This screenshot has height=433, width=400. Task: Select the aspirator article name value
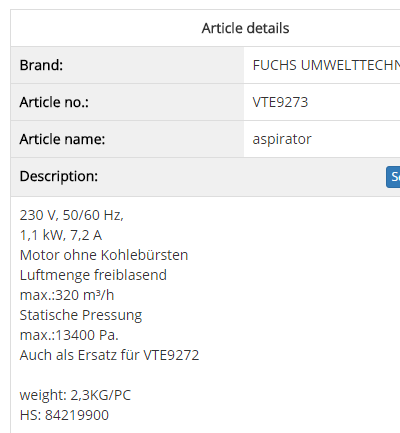click(x=282, y=139)
